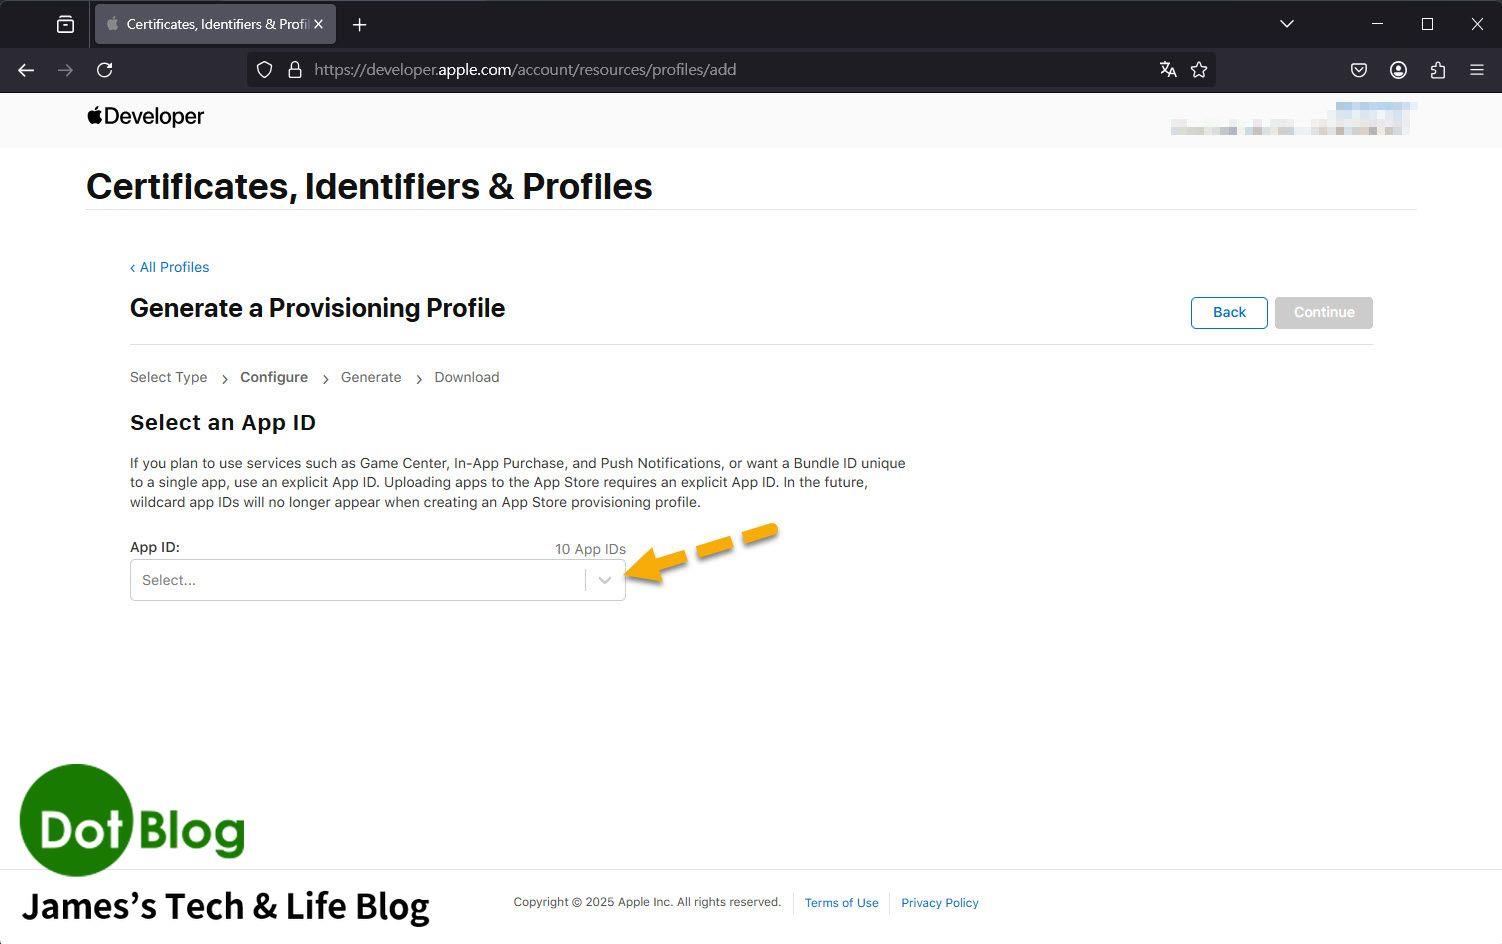This screenshot has width=1502, height=944.
Task: Click the Certificates, Identifiers & Profiles page title
Action: pos(369,186)
